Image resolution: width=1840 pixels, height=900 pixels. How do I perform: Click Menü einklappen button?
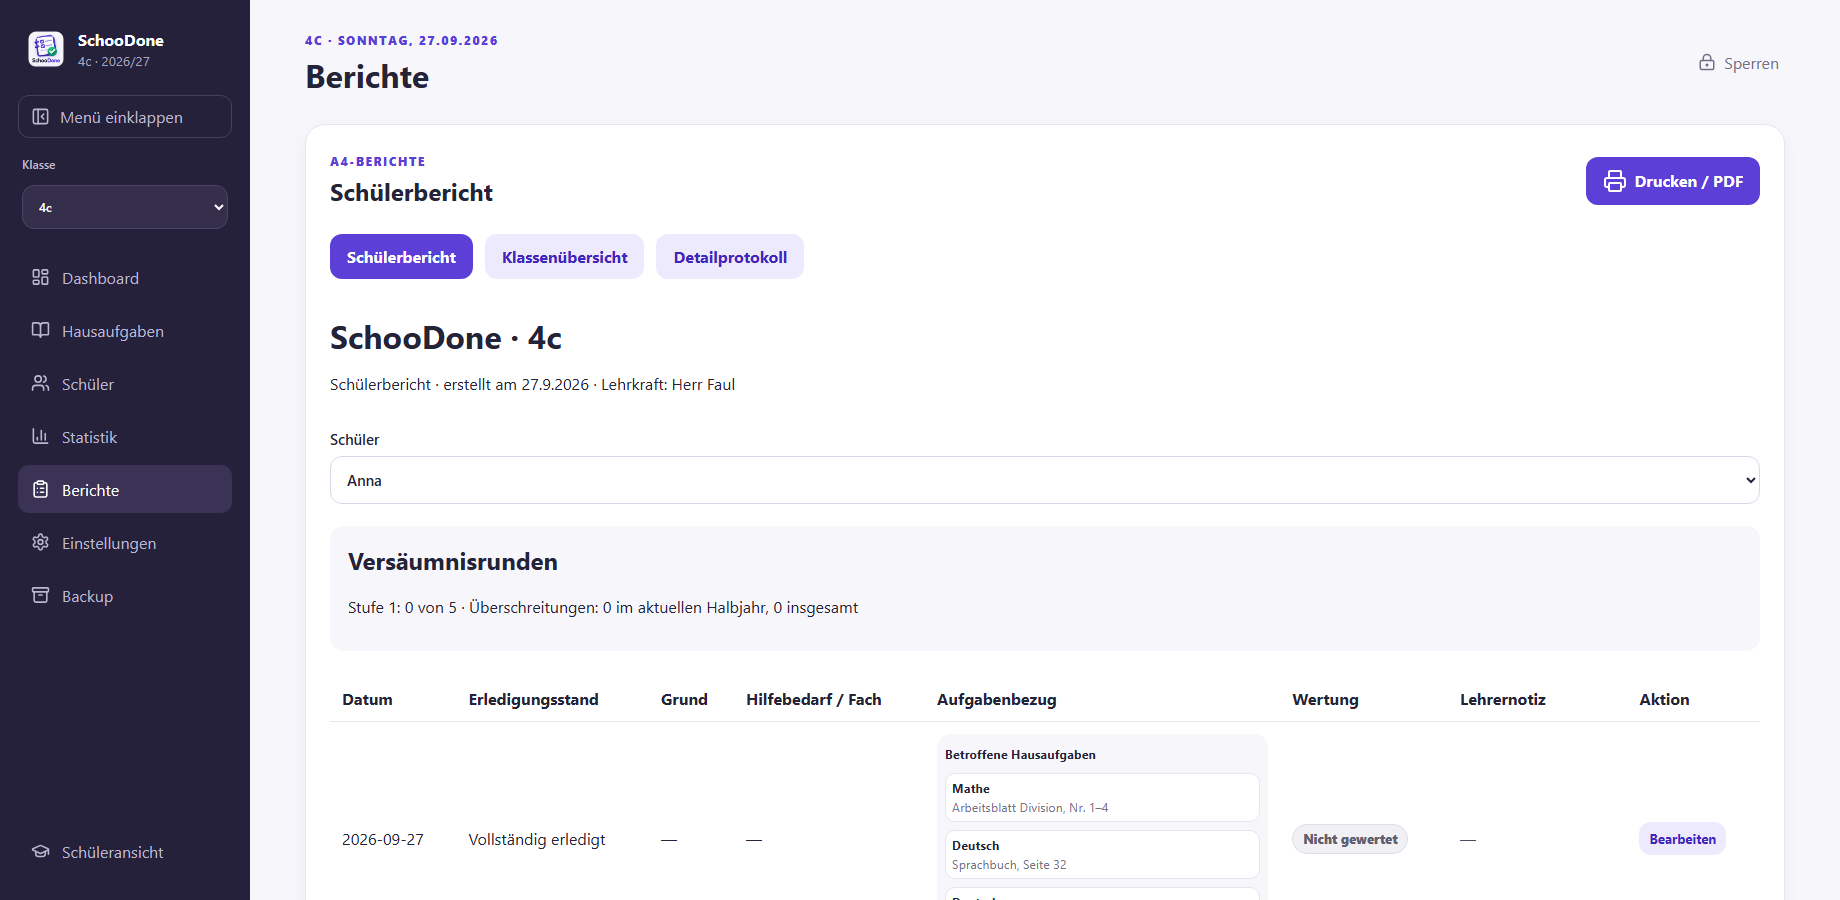[125, 117]
